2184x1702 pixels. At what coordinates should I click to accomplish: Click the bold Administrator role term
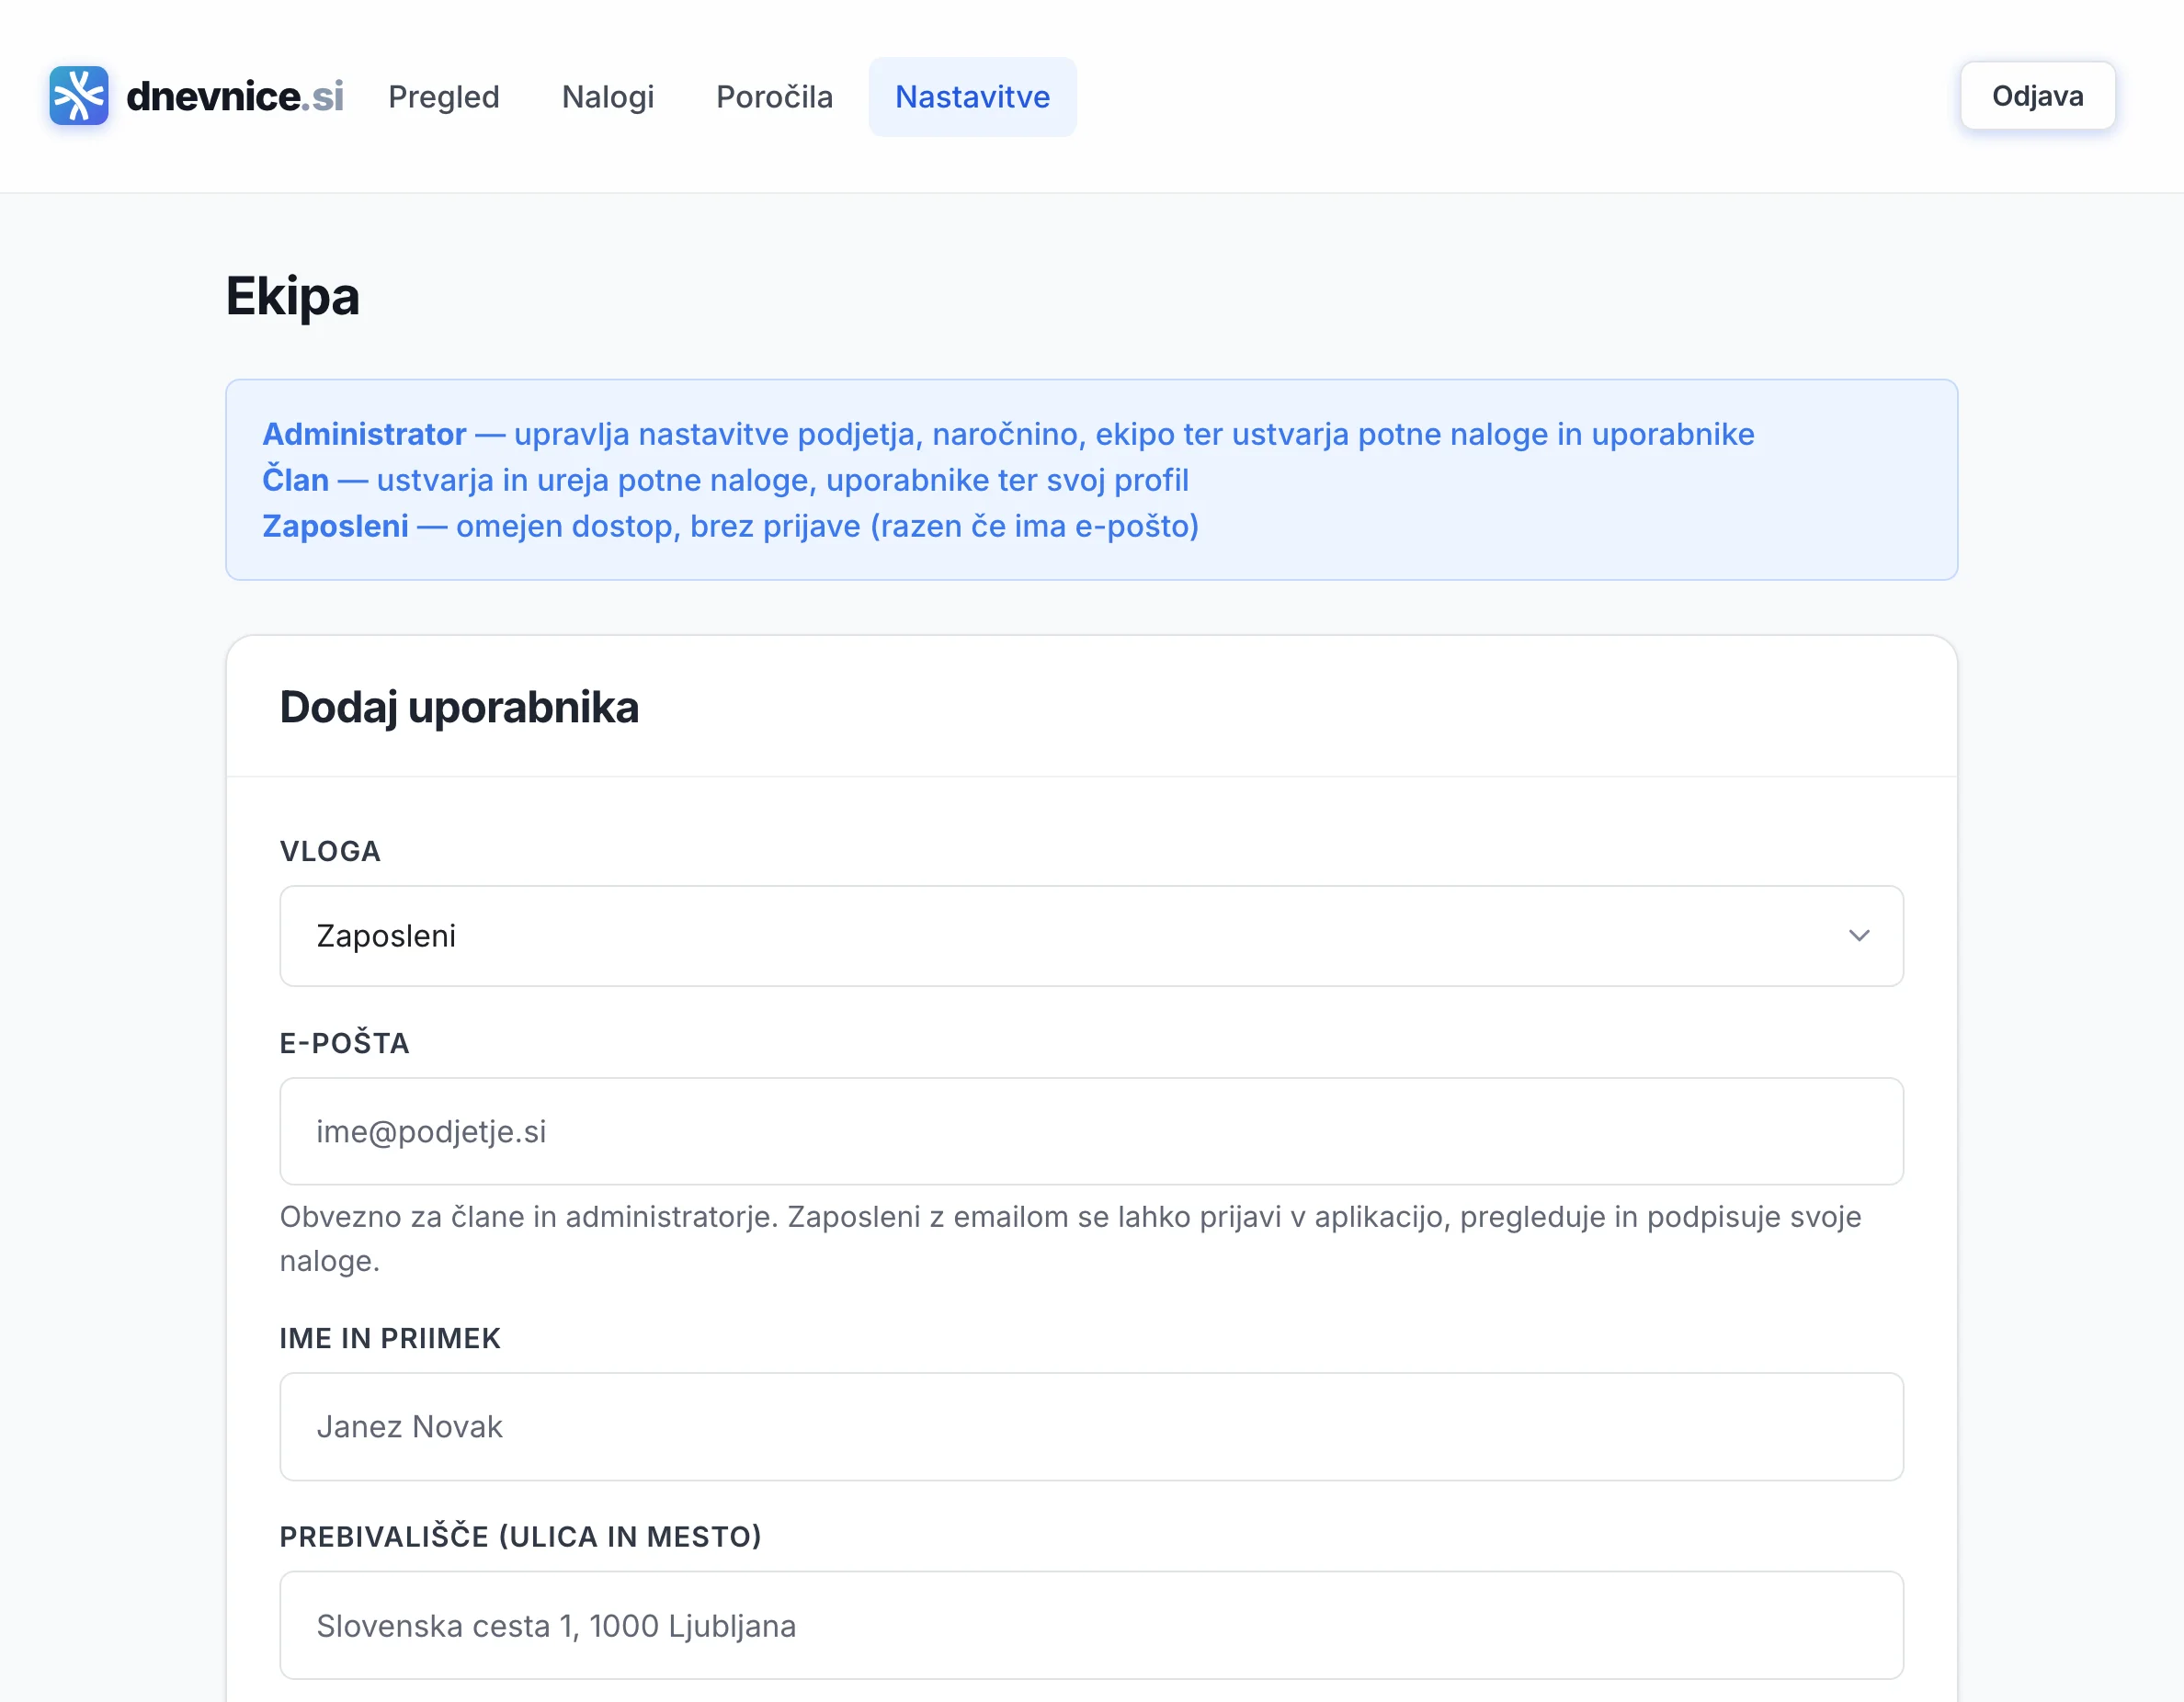(x=364, y=434)
